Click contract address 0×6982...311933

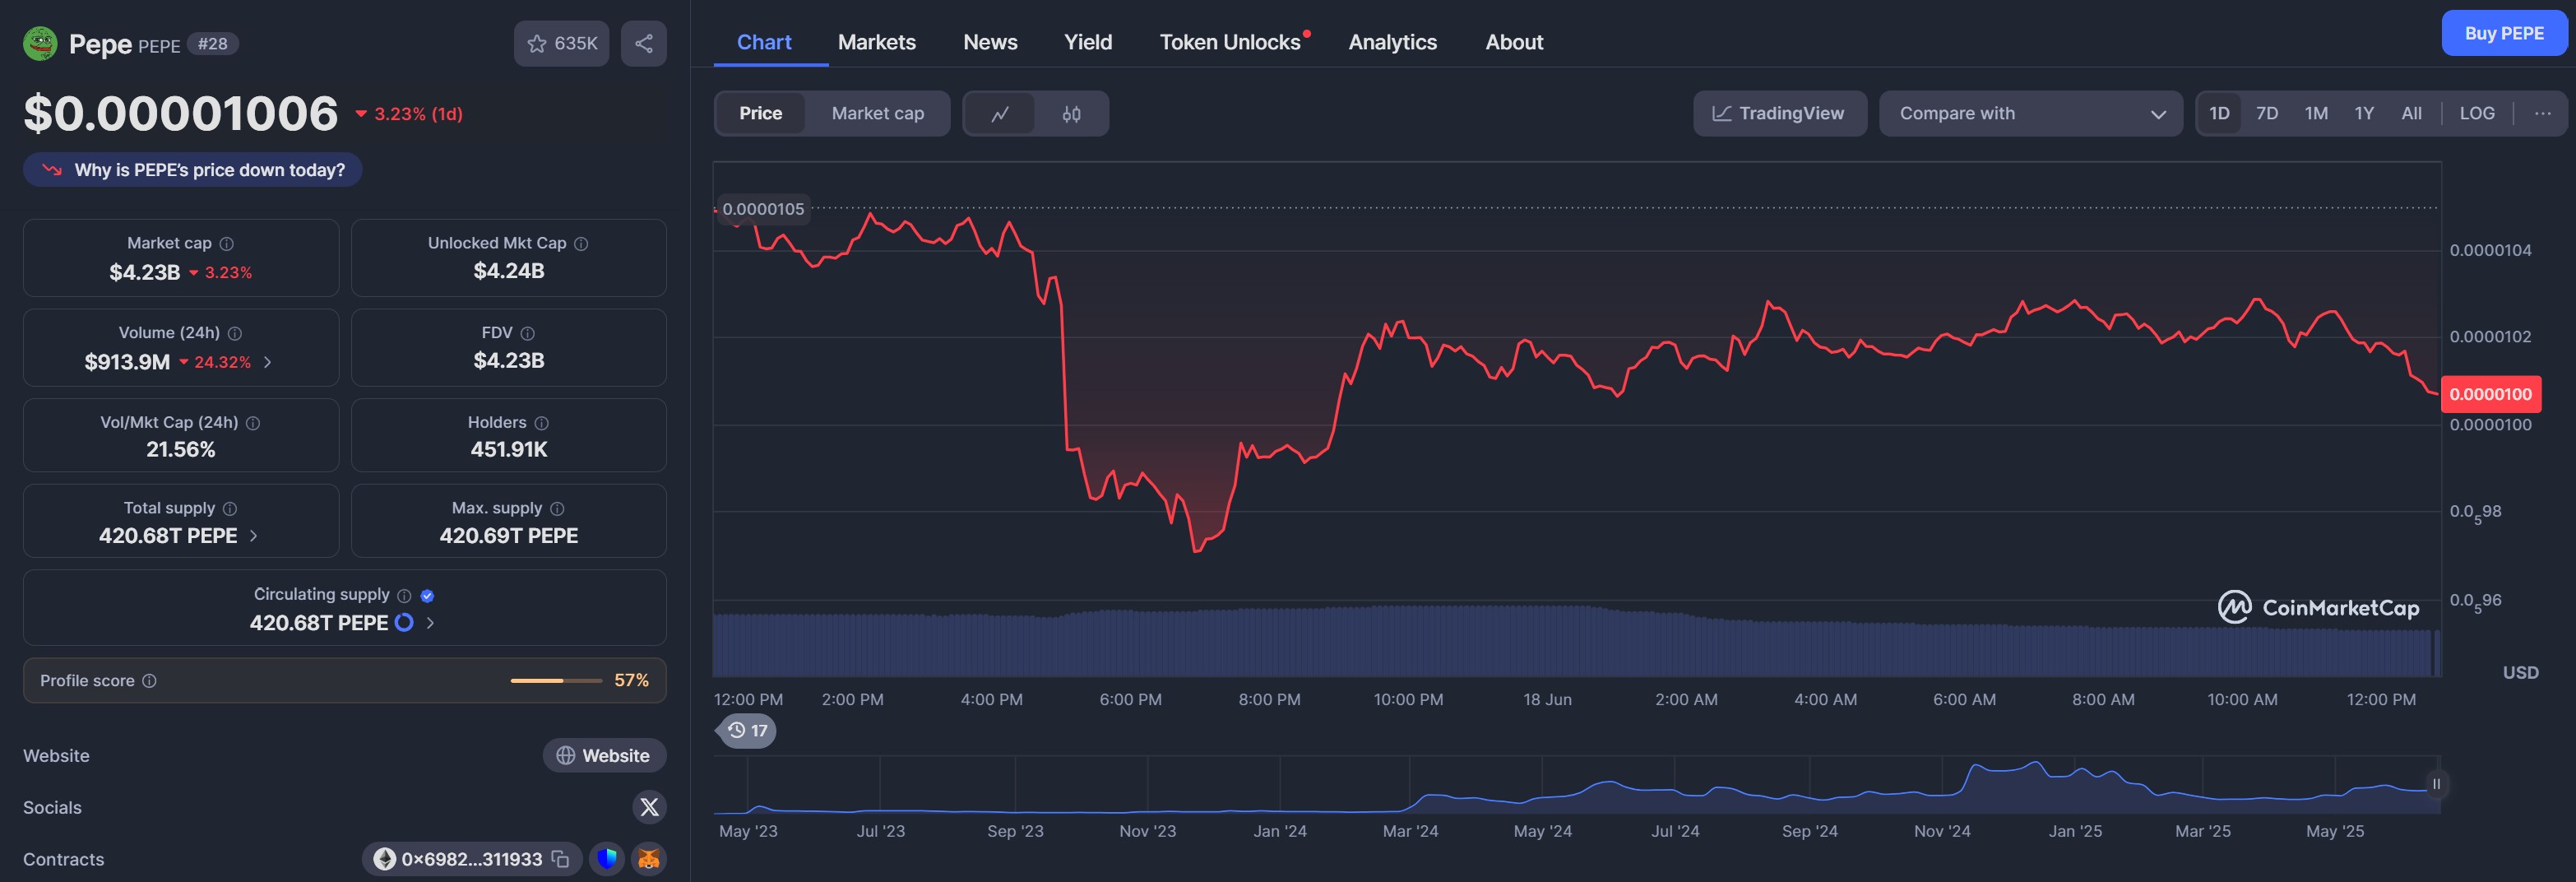pyautogui.click(x=471, y=859)
